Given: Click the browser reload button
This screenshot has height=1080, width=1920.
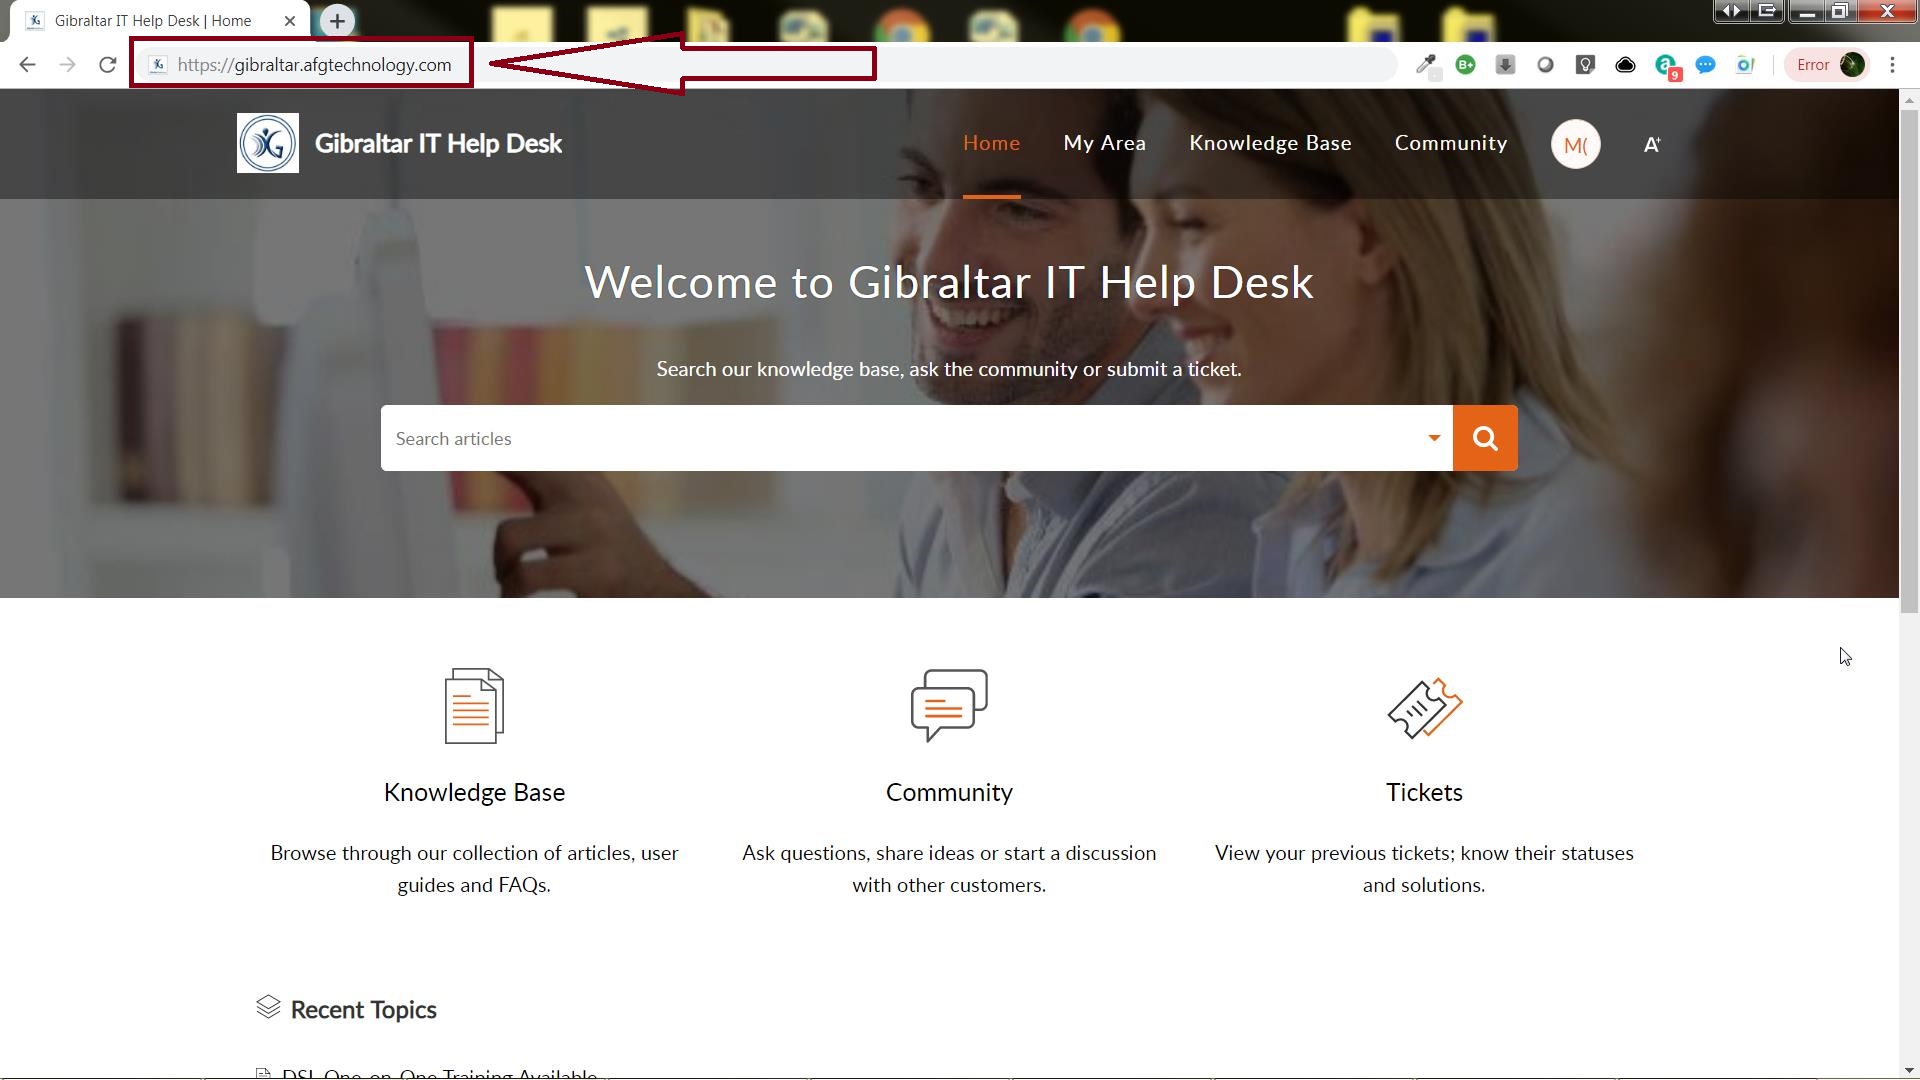Looking at the screenshot, I should (108, 65).
